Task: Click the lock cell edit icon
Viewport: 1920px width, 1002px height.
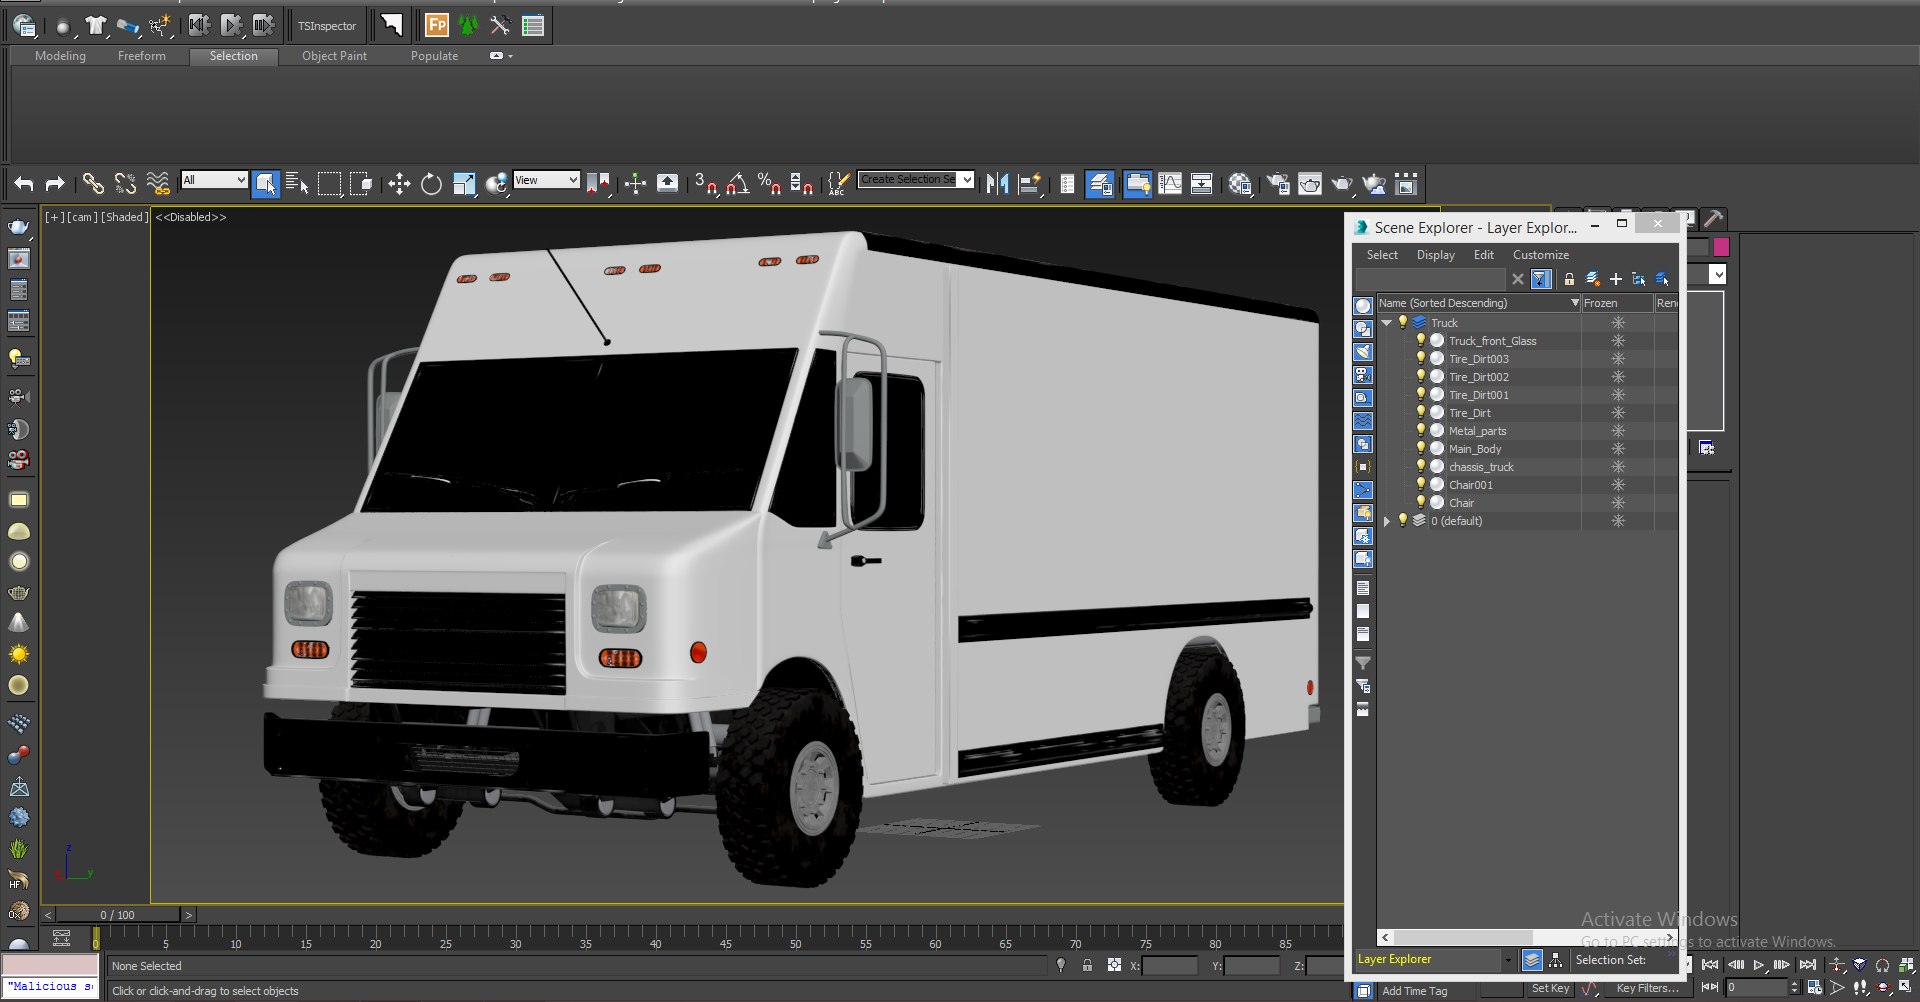Action: [1569, 279]
